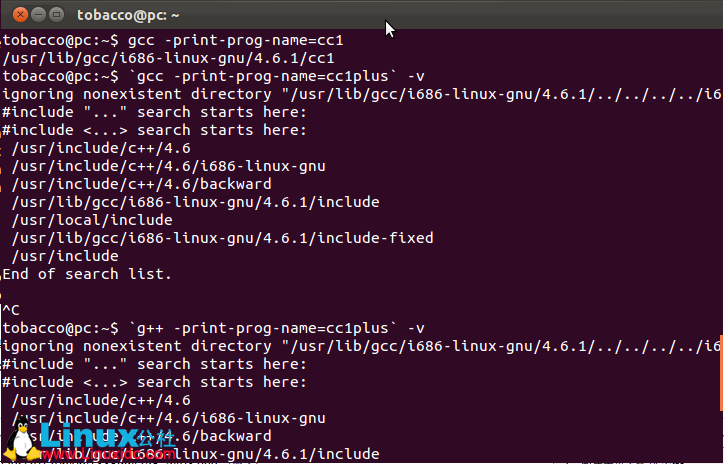Click the ^C interrupt line
Screen dimensions: 724x464
[x=11, y=310]
